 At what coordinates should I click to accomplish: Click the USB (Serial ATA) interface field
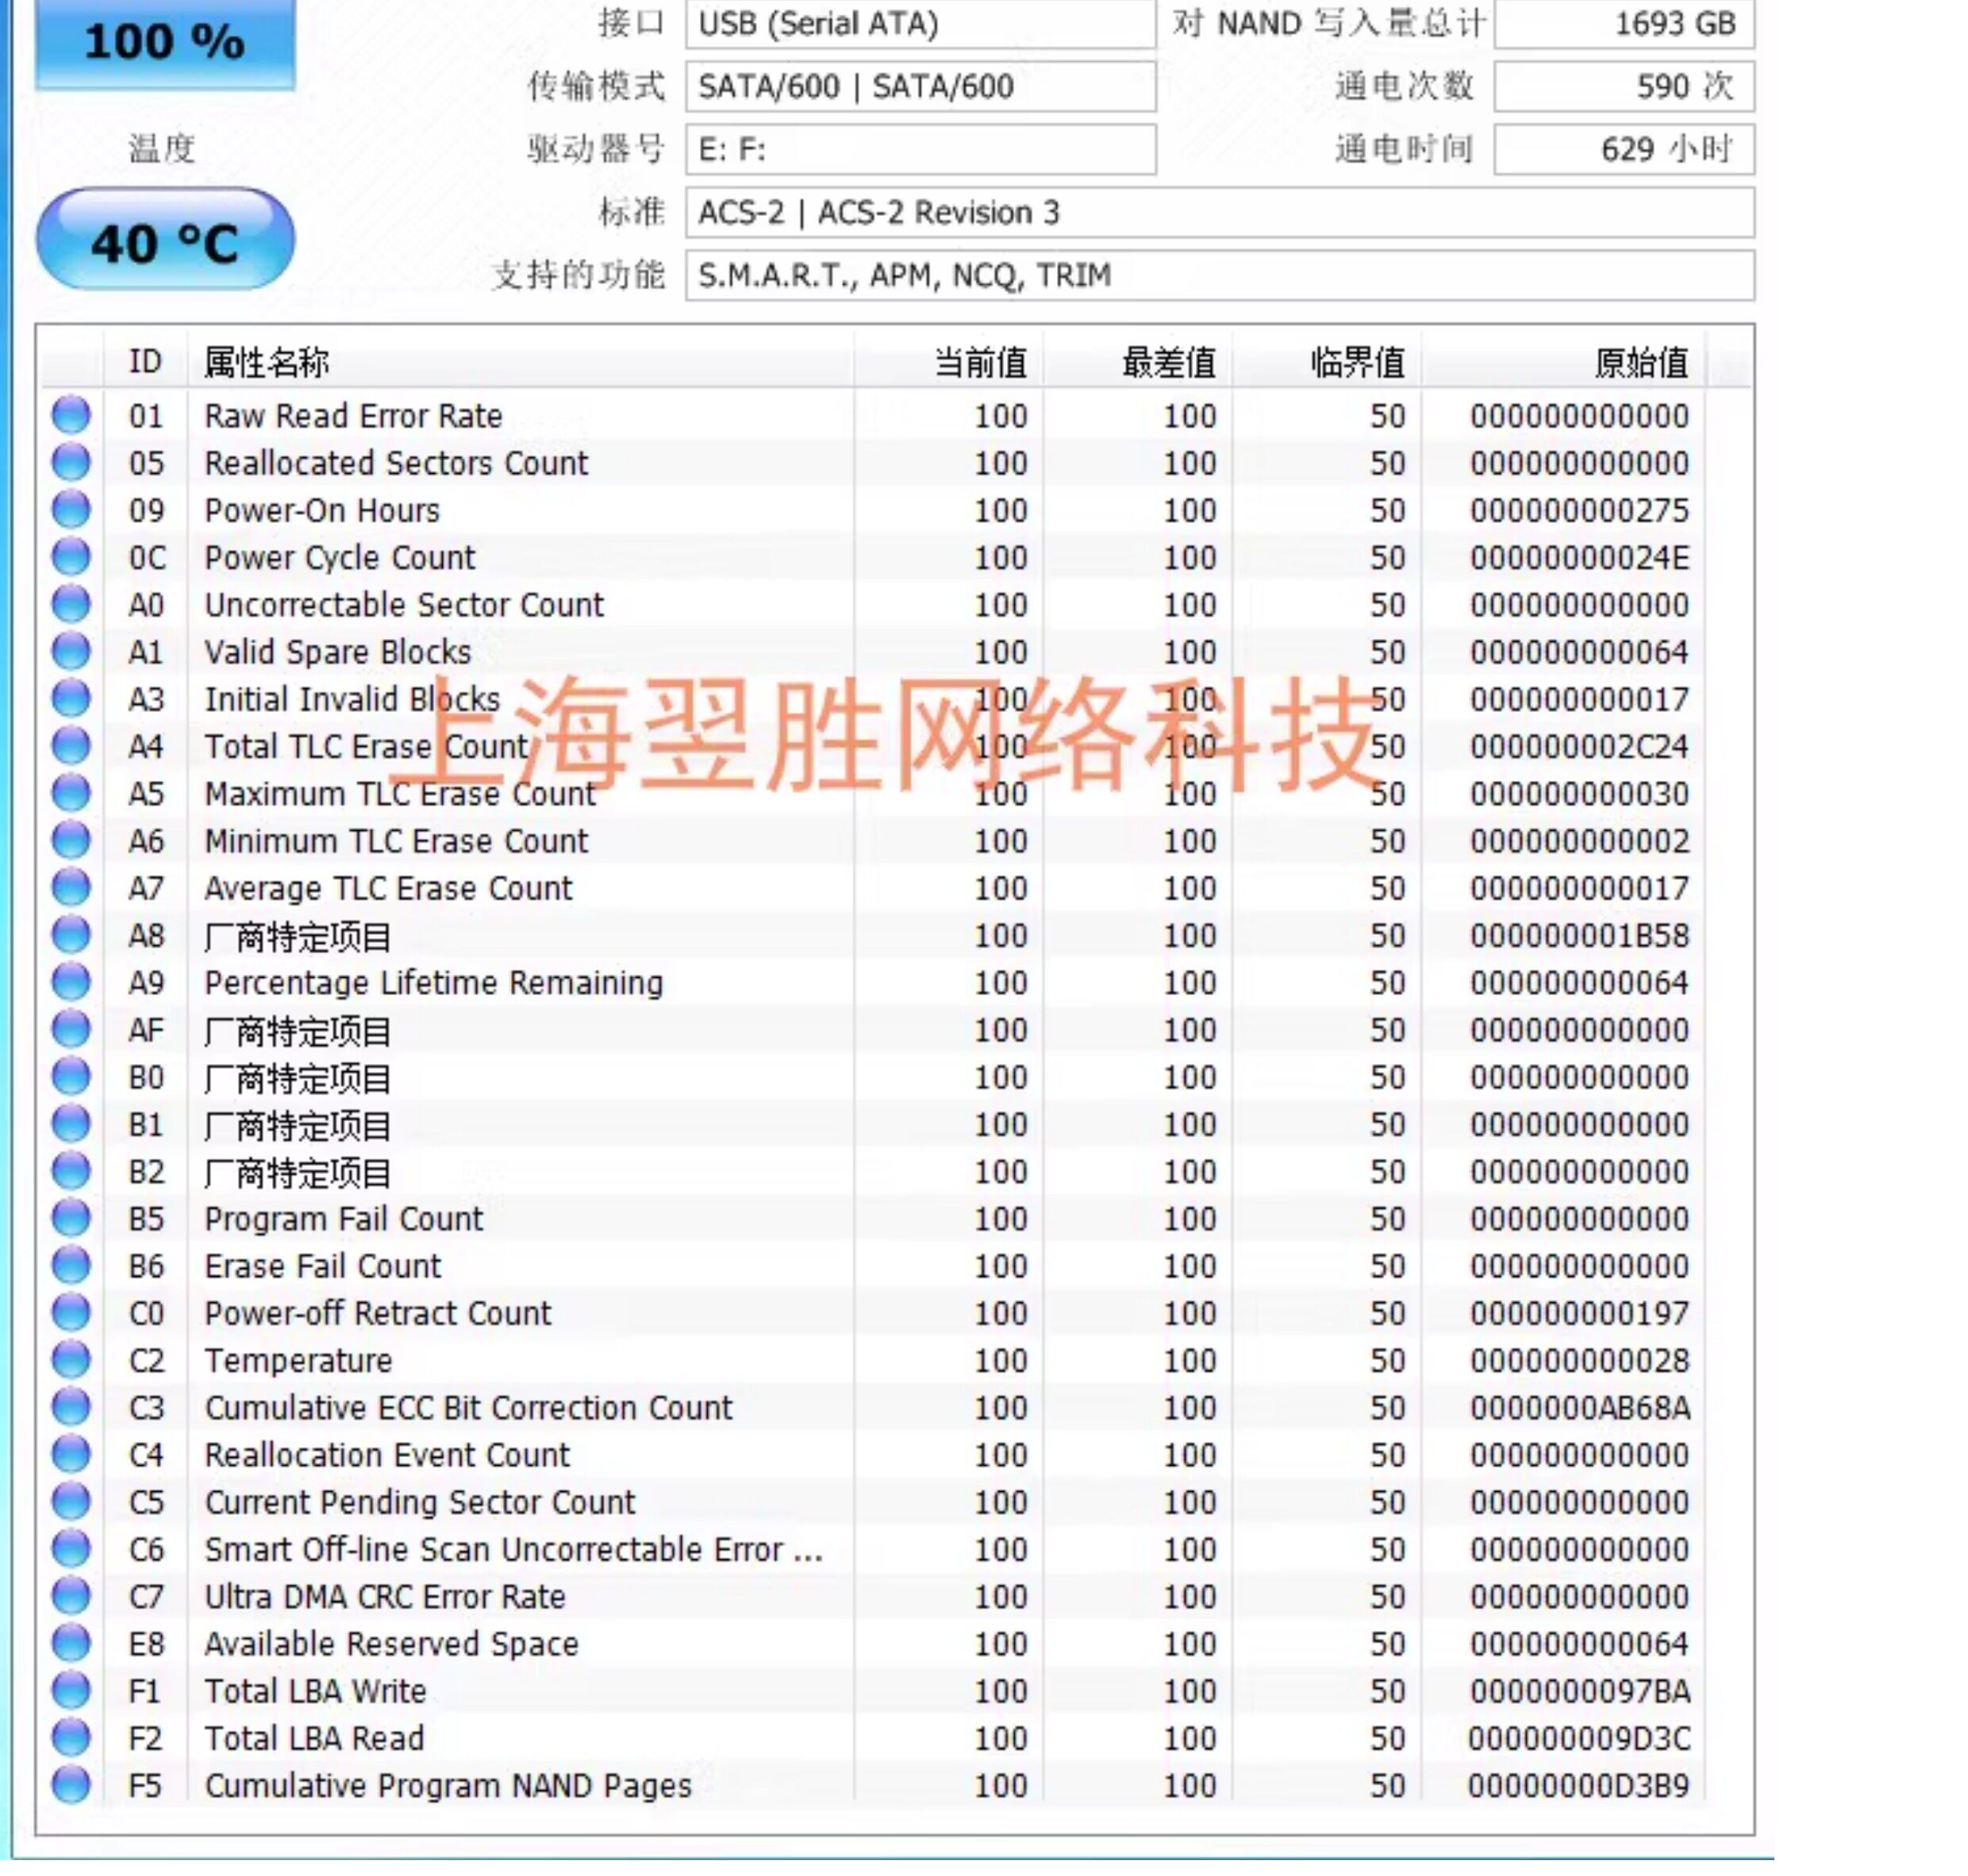click(x=920, y=24)
